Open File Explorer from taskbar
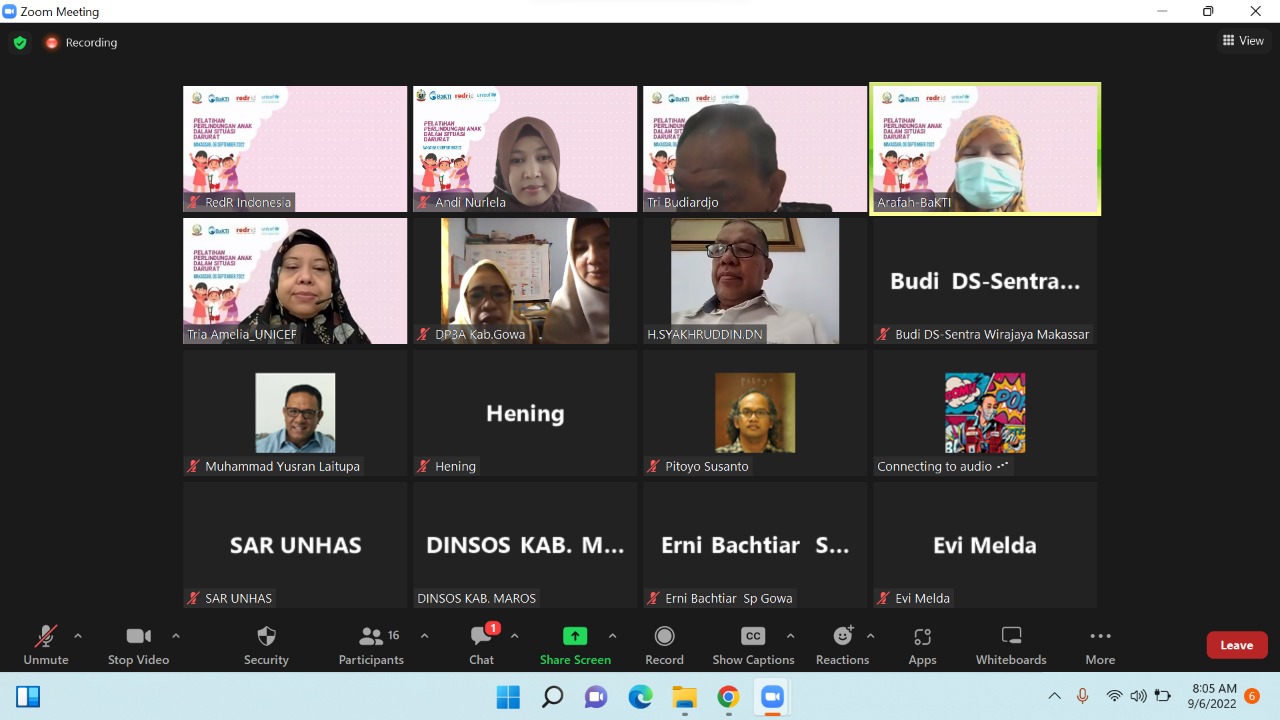 coord(684,697)
